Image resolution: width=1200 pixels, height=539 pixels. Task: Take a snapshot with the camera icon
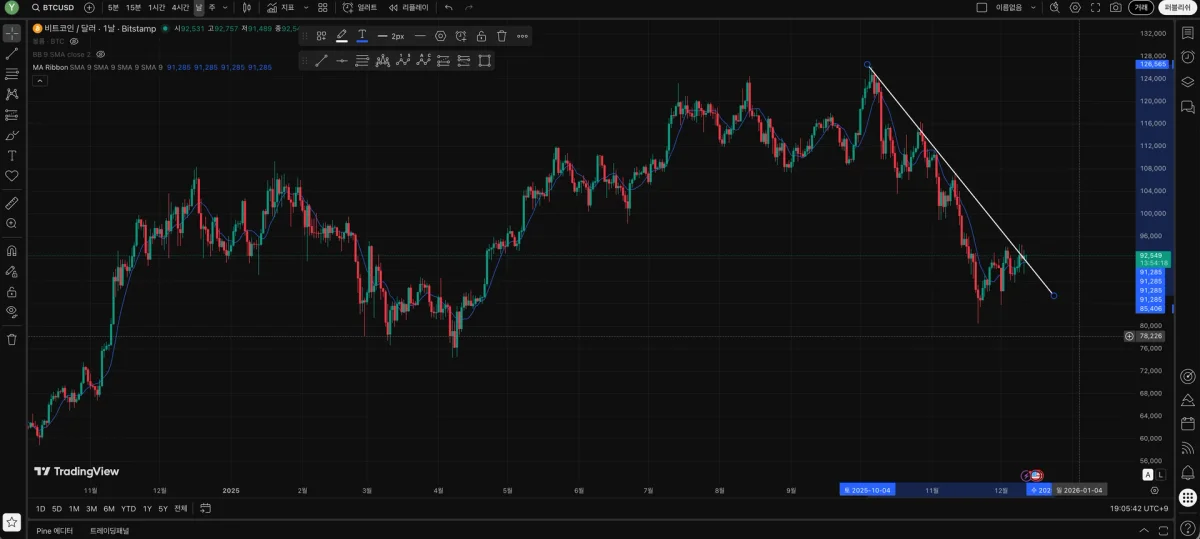coord(1116,7)
